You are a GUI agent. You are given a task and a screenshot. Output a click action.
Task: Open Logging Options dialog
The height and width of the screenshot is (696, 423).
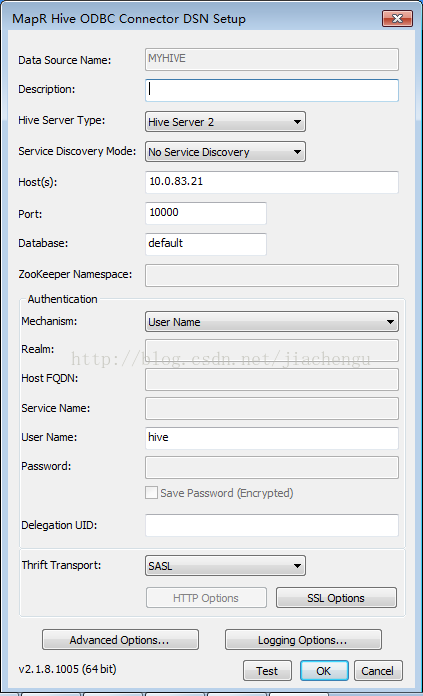(x=303, y=640)
